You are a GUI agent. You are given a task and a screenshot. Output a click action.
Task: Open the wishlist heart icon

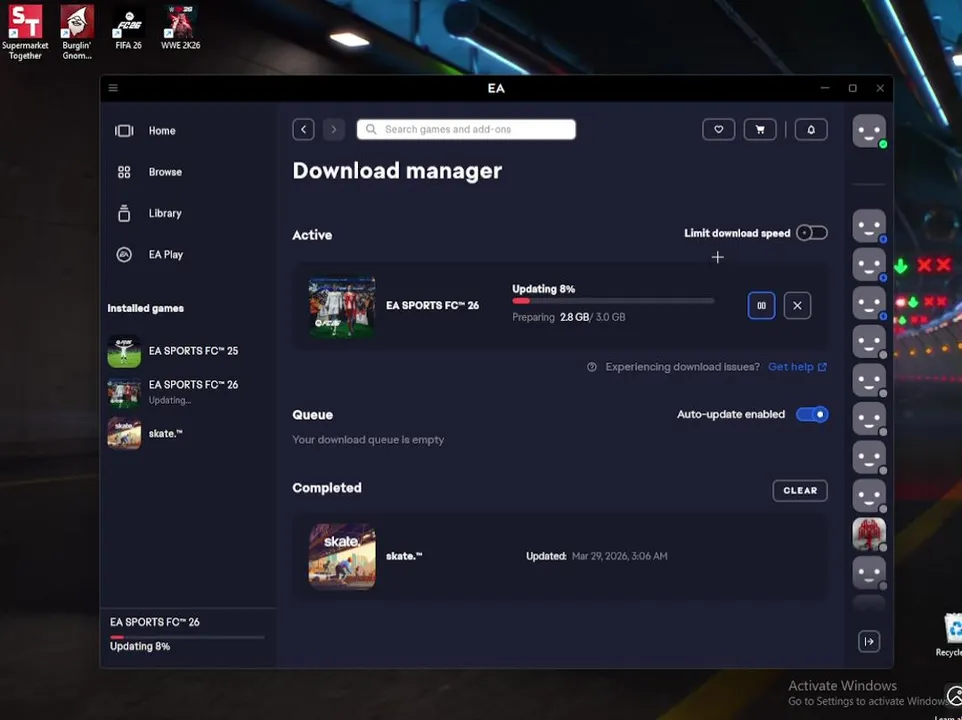(718, 129)
